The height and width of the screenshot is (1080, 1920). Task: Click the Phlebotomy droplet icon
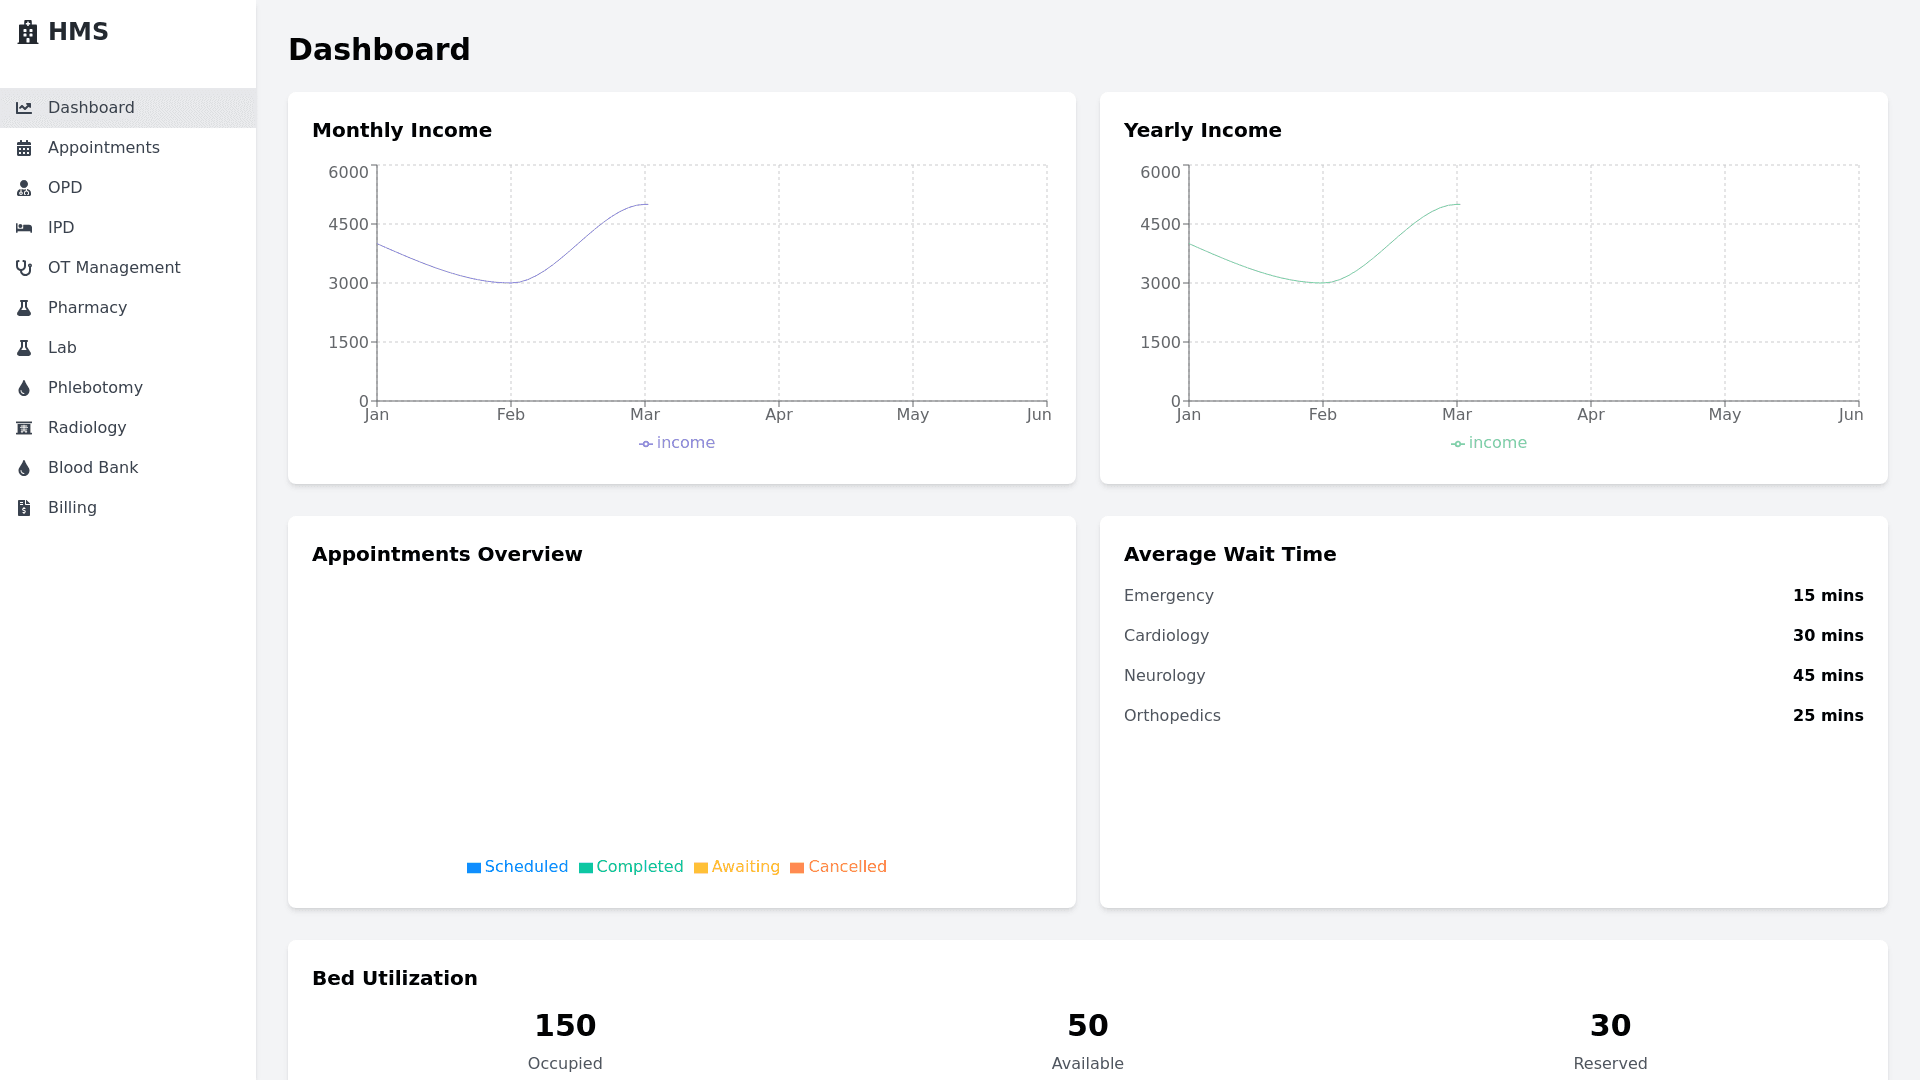pyautogui.click(x=24, y=388)
